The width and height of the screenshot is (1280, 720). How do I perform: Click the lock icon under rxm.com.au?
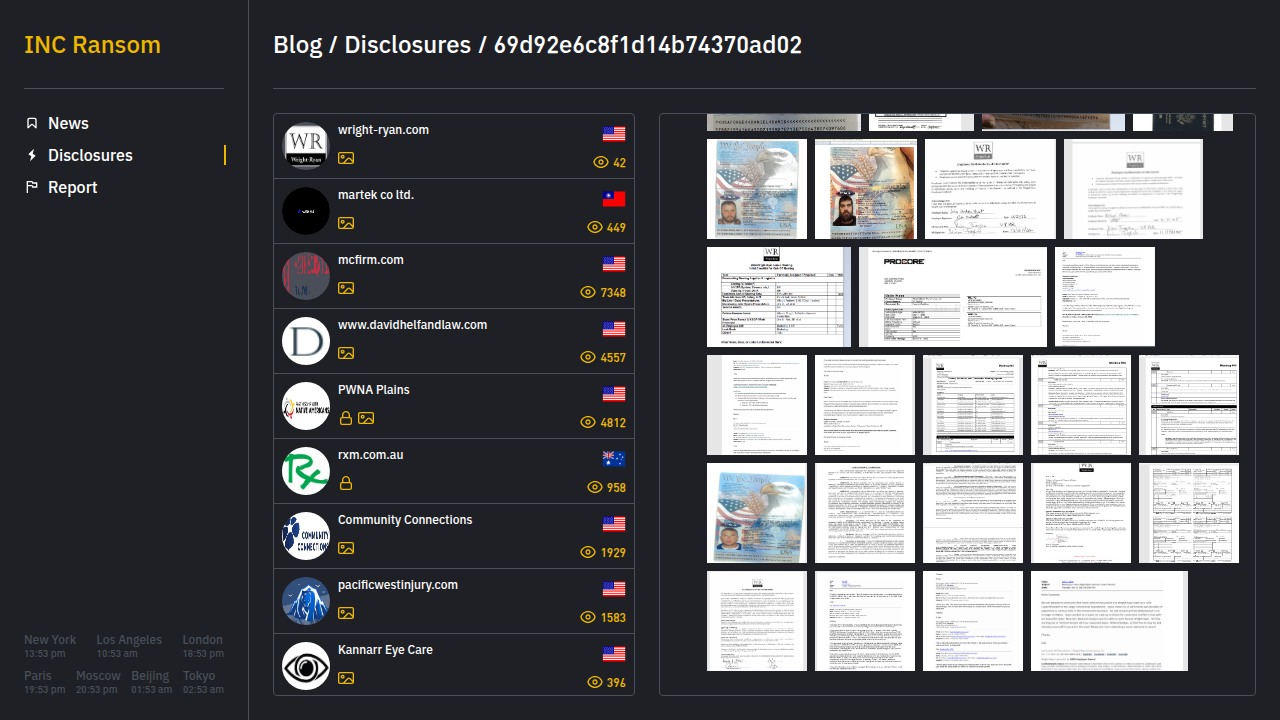[x=346, y=483]
